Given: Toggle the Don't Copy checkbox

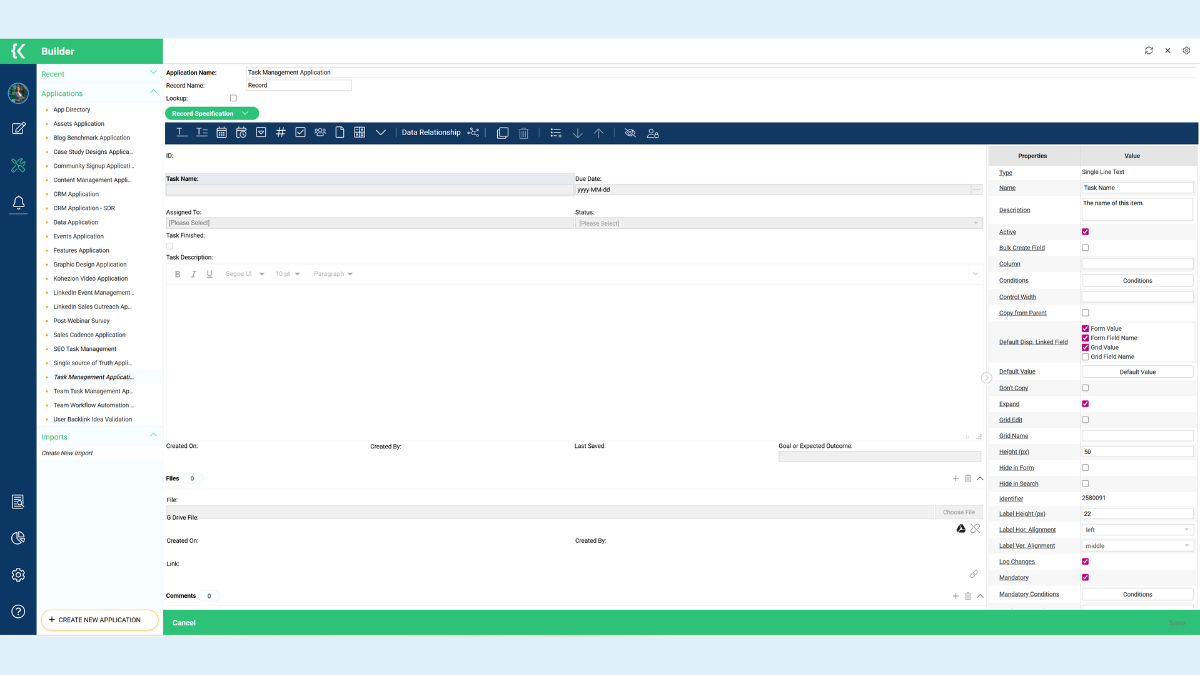Looking at the screenshot, I should coord(1086,388).
